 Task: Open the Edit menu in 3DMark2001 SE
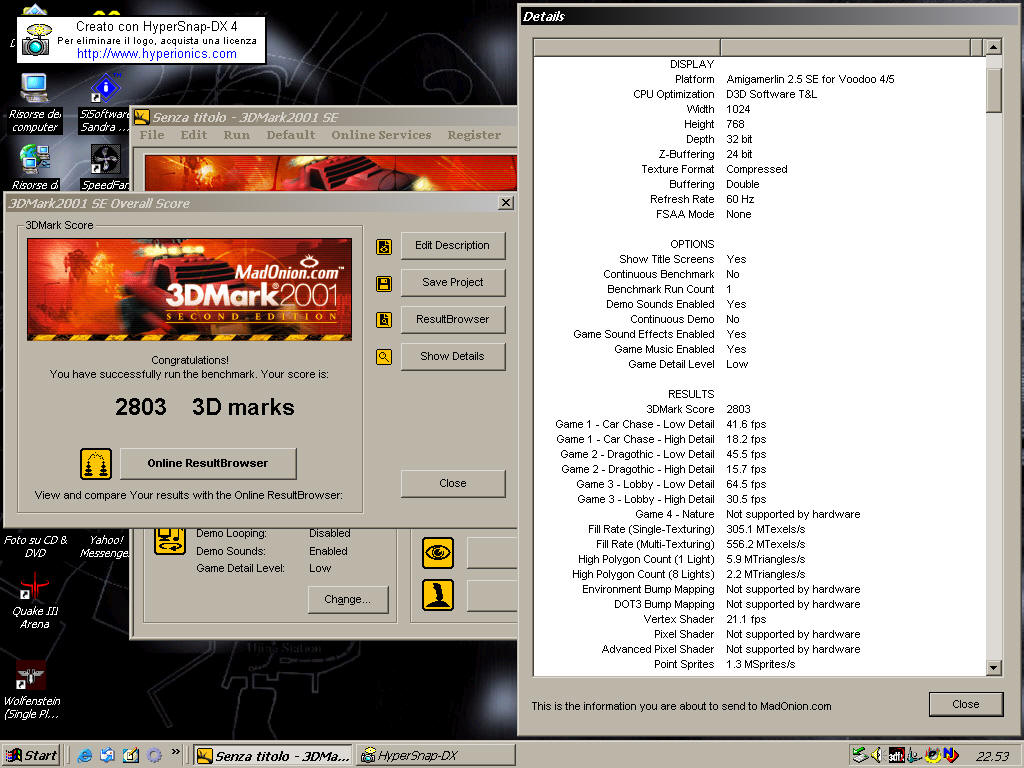coord(194,135)
